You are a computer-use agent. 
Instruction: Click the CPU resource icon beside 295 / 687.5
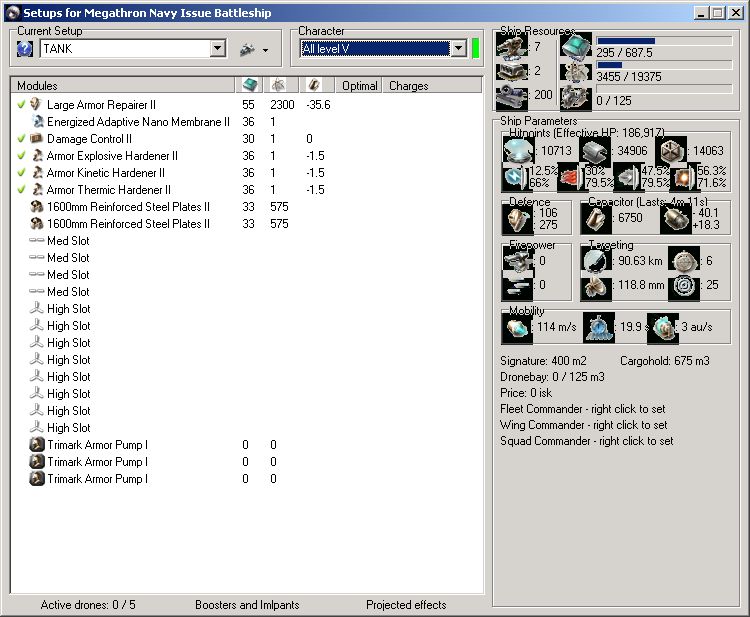click(x=576, y=47)
